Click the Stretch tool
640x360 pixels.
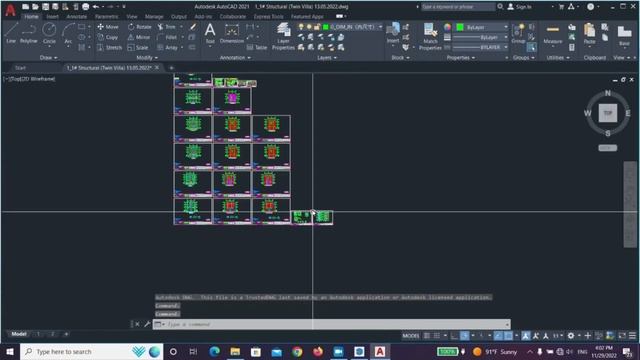click(x=109, y=47)
